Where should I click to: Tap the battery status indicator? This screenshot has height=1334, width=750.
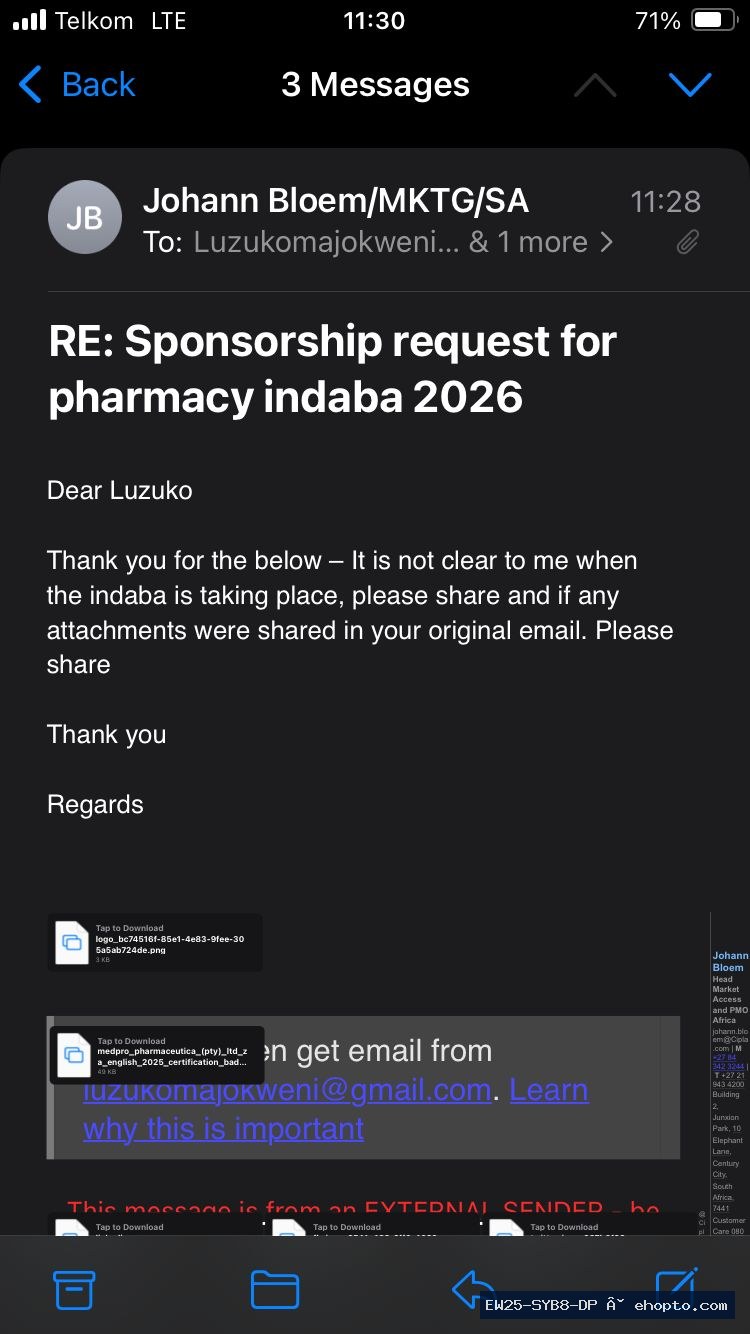715,21
